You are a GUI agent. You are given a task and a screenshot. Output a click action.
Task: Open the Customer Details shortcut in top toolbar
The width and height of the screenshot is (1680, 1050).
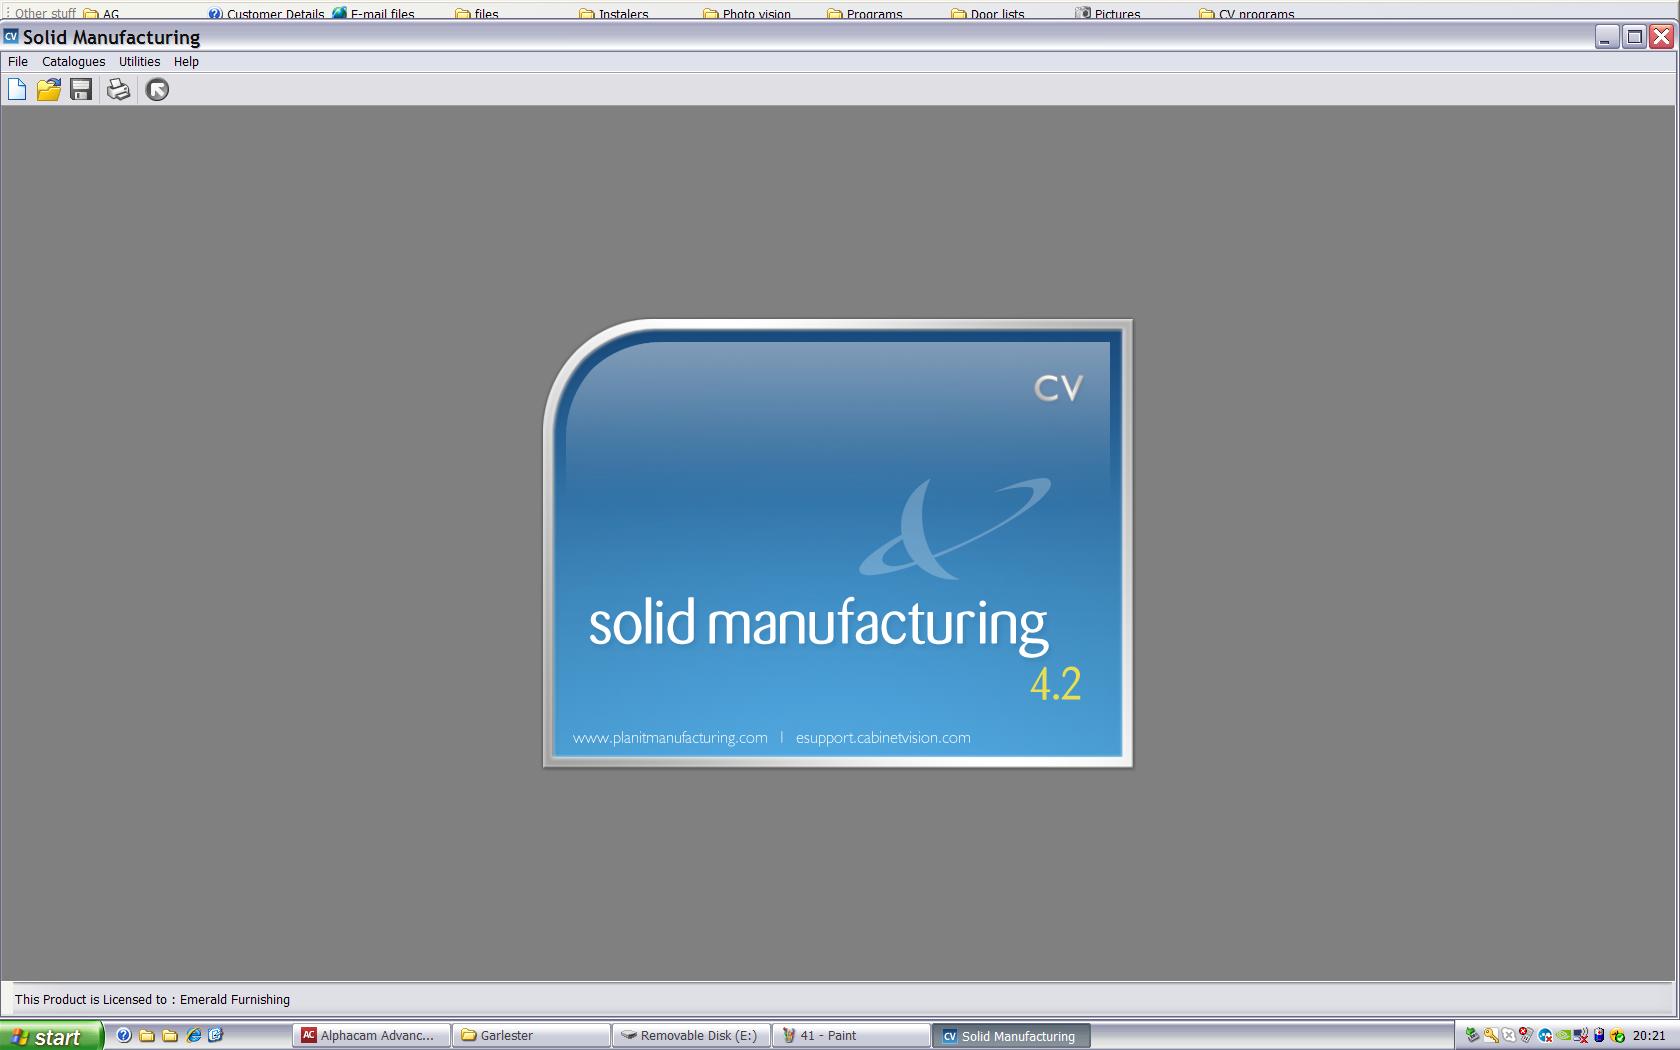(267, 14)
